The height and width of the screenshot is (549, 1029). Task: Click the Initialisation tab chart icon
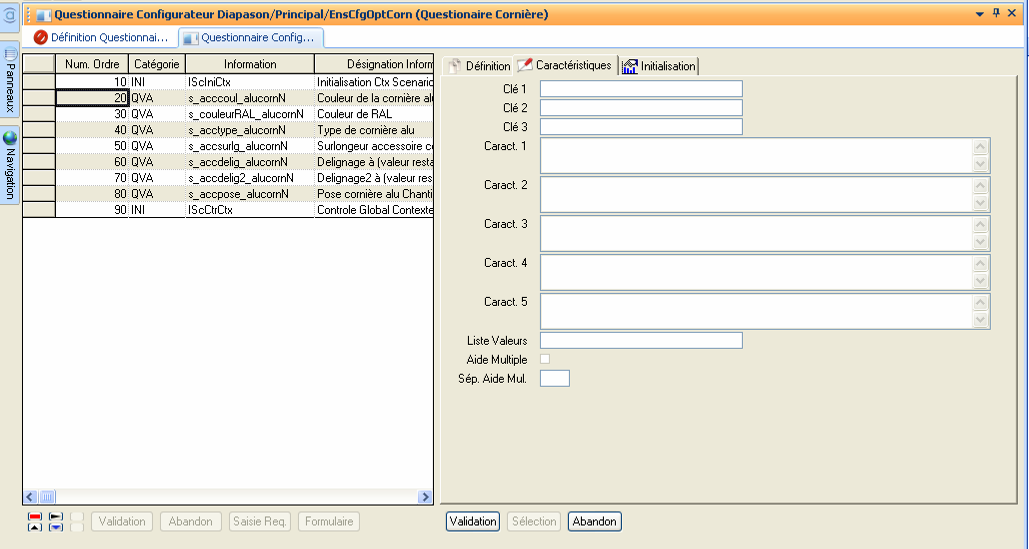tap(630, 66)
